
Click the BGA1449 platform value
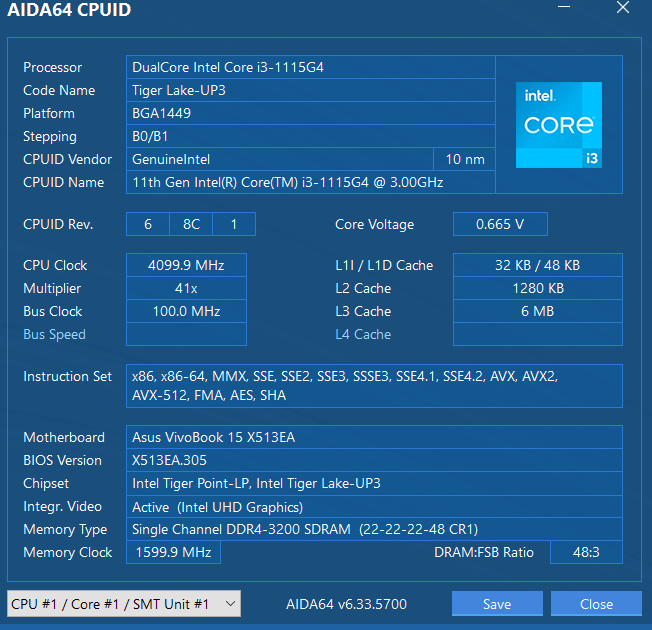tap(311, 113)
